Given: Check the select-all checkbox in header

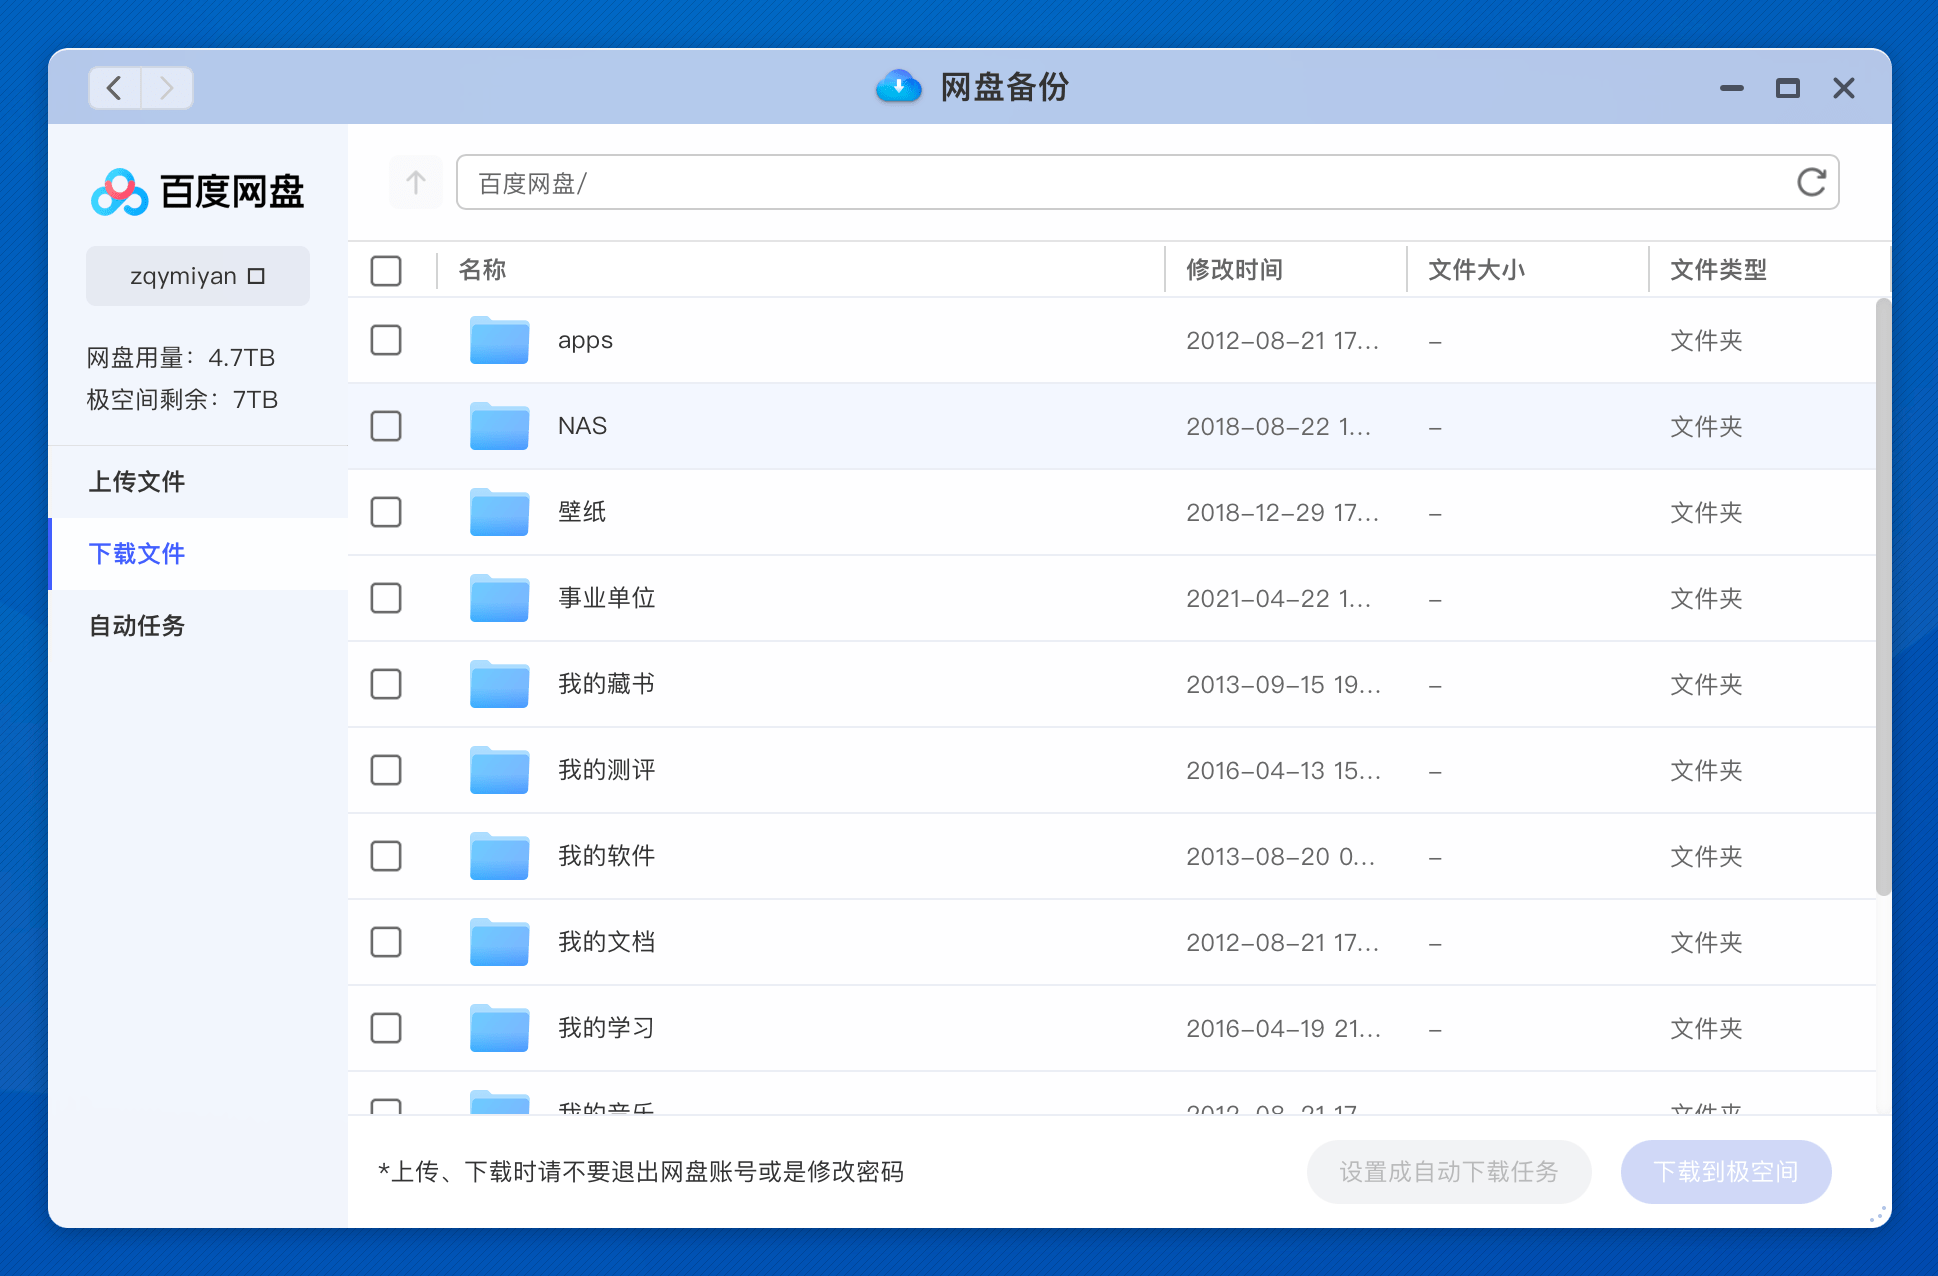Looking at the screenshot, I should click(x=385, y=270).
